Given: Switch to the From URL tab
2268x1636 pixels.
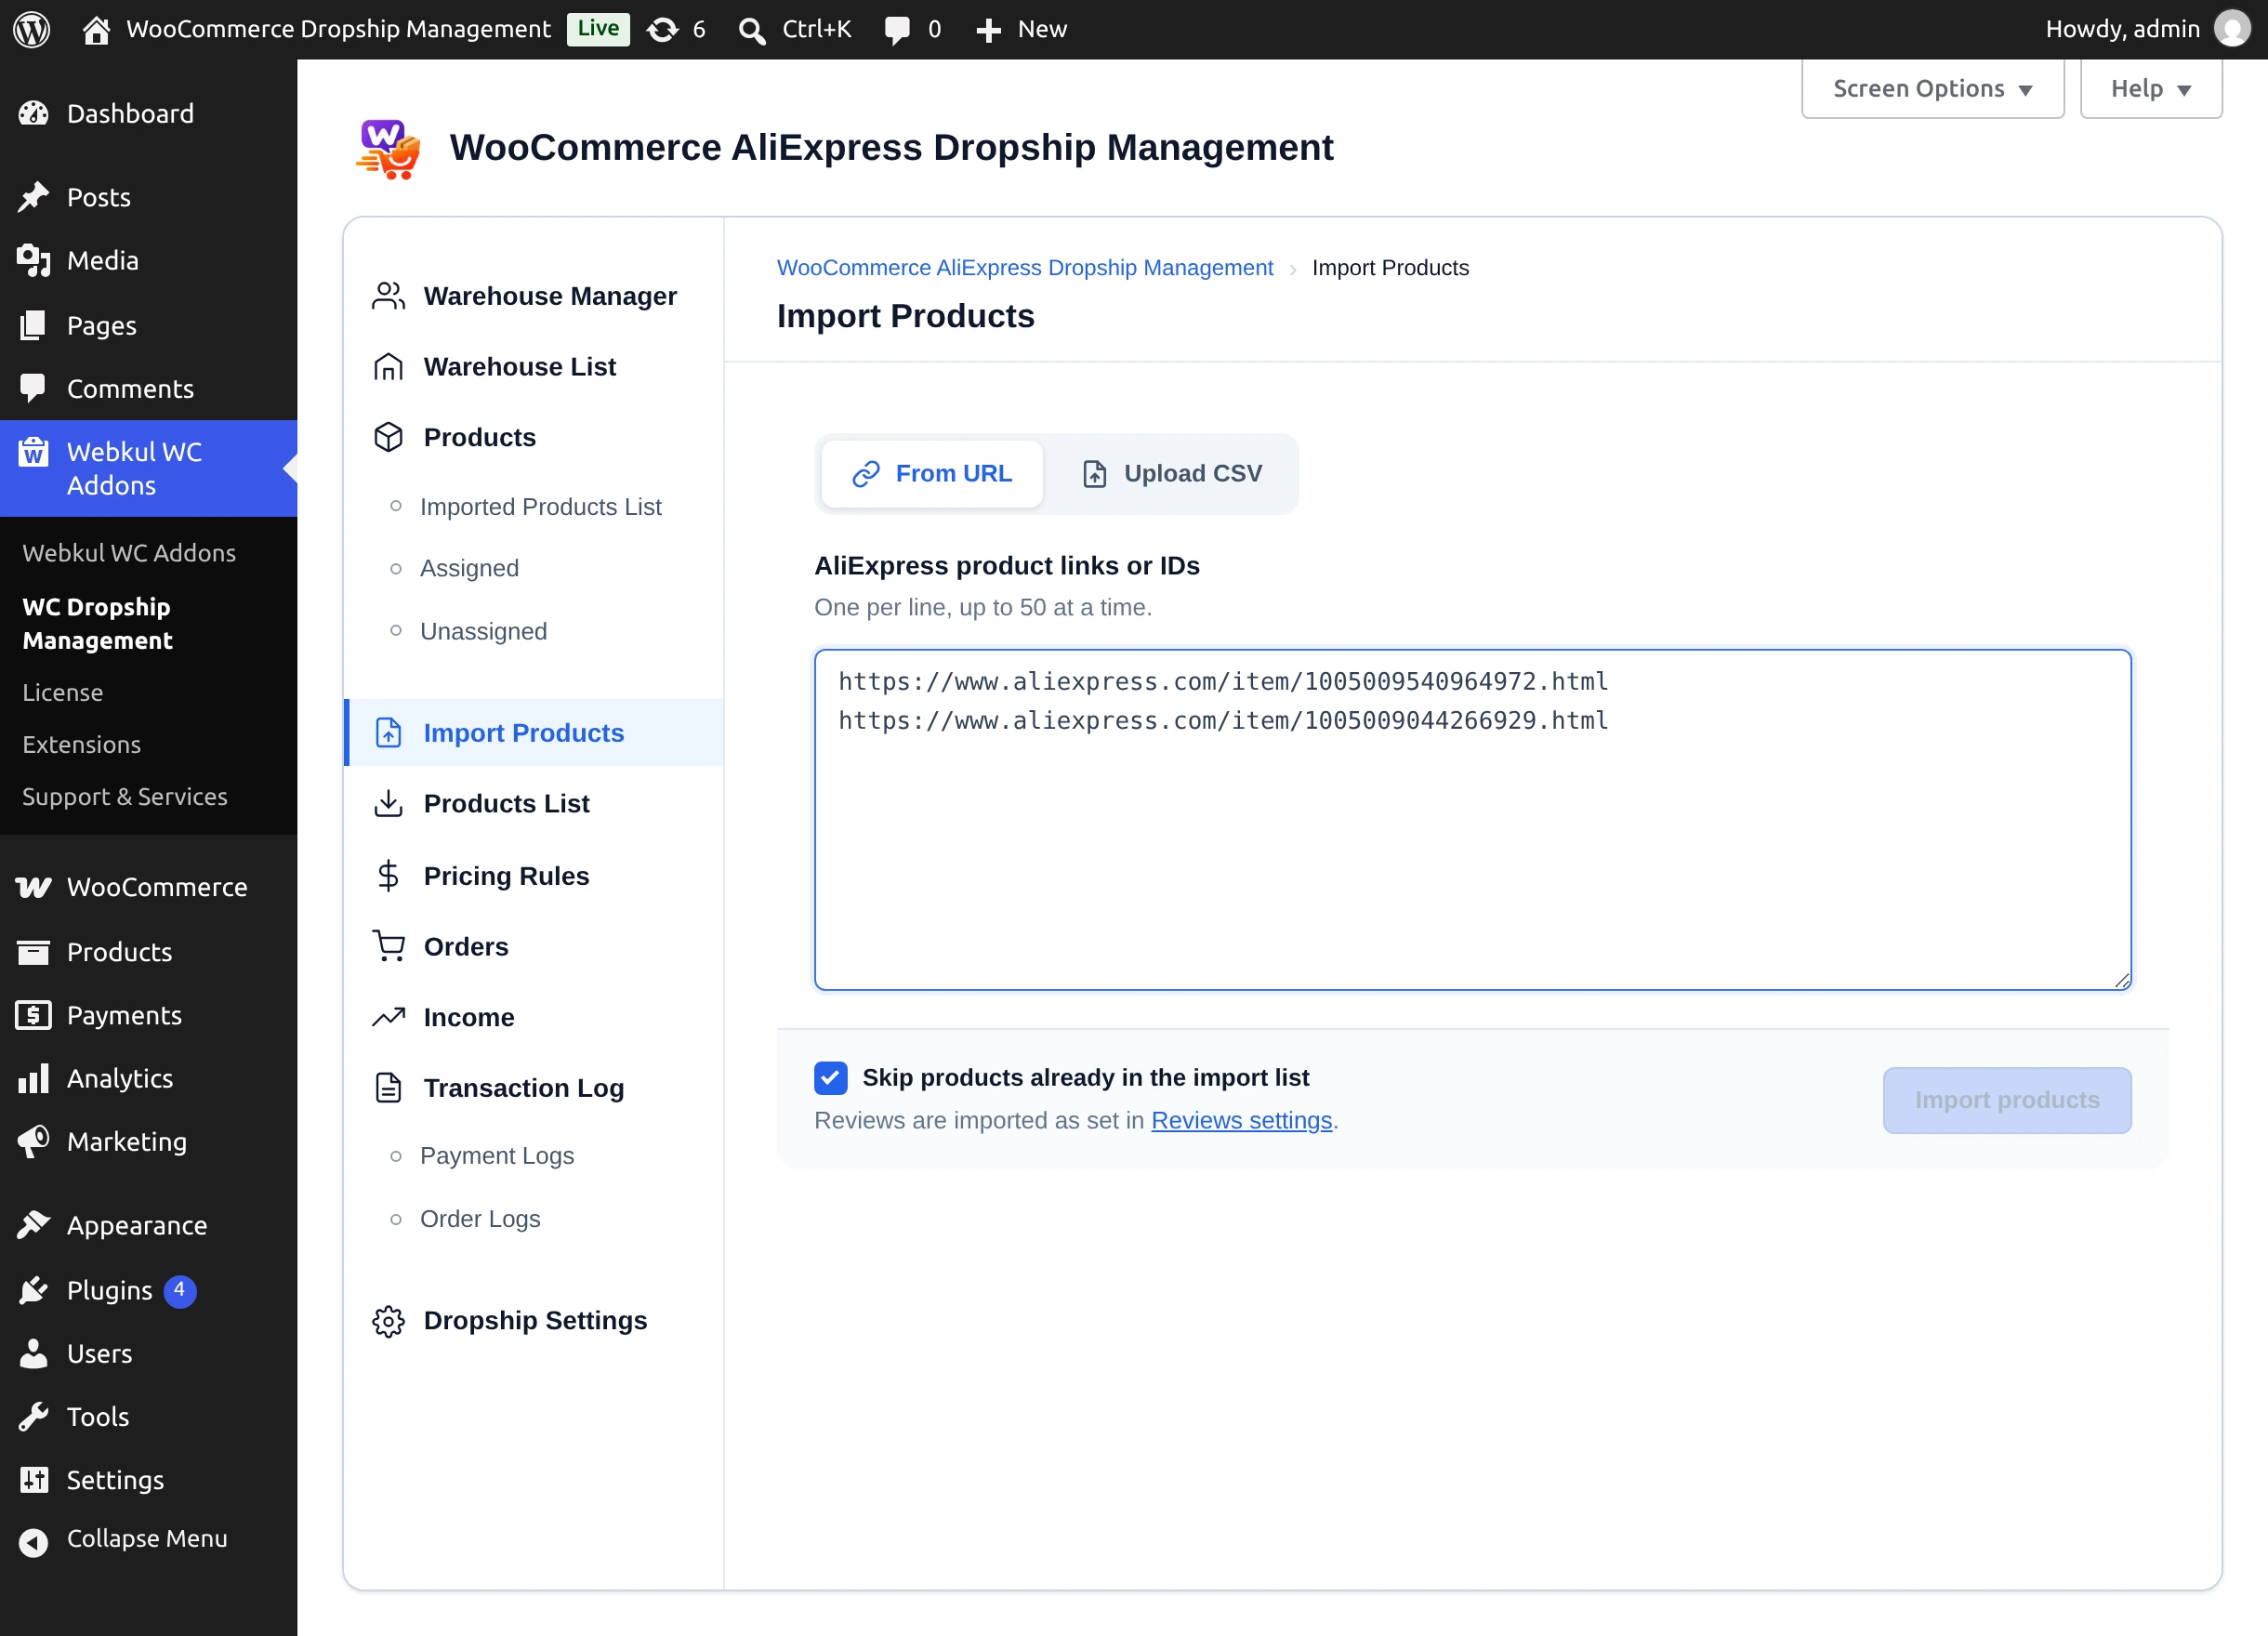Looking at the screenshot, I should [931, 473].
